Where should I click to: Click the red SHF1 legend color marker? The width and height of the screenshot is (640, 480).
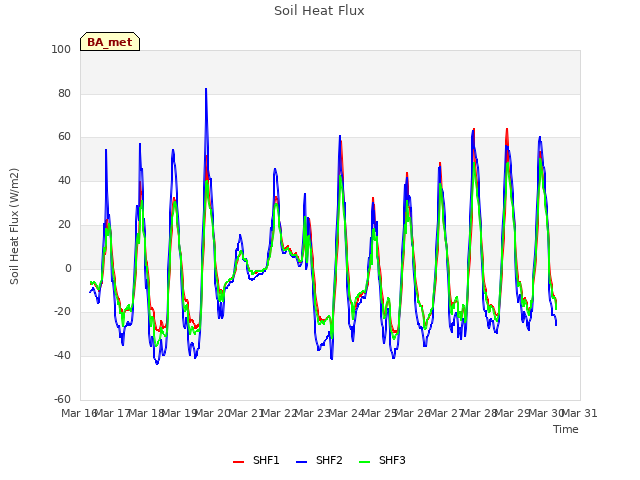point(238,462)
